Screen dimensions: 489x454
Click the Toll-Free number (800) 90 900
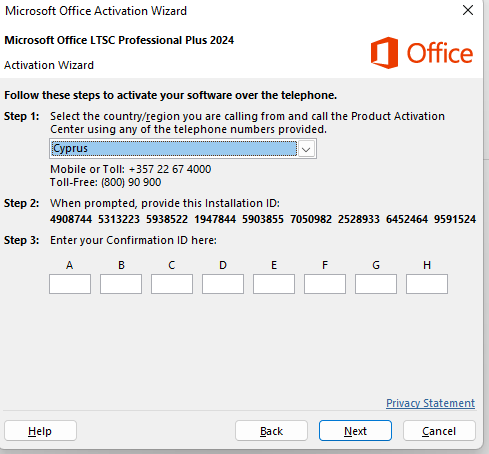(x=131, y=182)
